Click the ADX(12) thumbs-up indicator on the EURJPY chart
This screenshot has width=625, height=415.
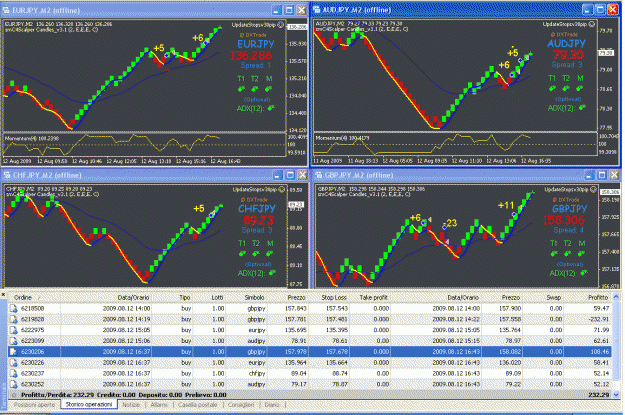click(271, 108)
